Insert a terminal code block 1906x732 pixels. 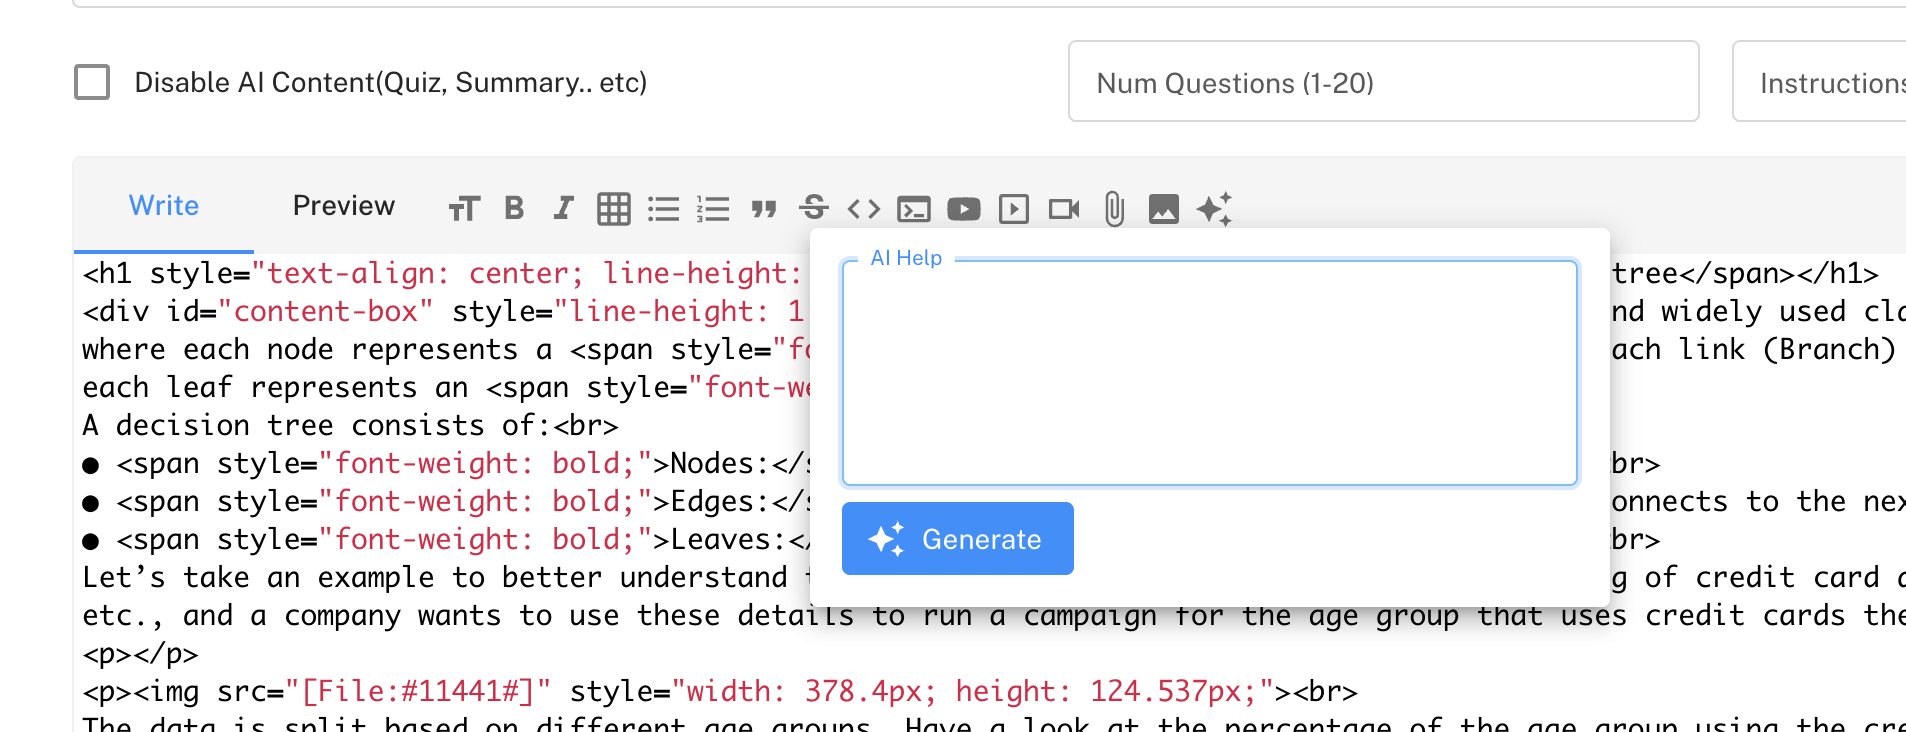[x=914, y=209]
